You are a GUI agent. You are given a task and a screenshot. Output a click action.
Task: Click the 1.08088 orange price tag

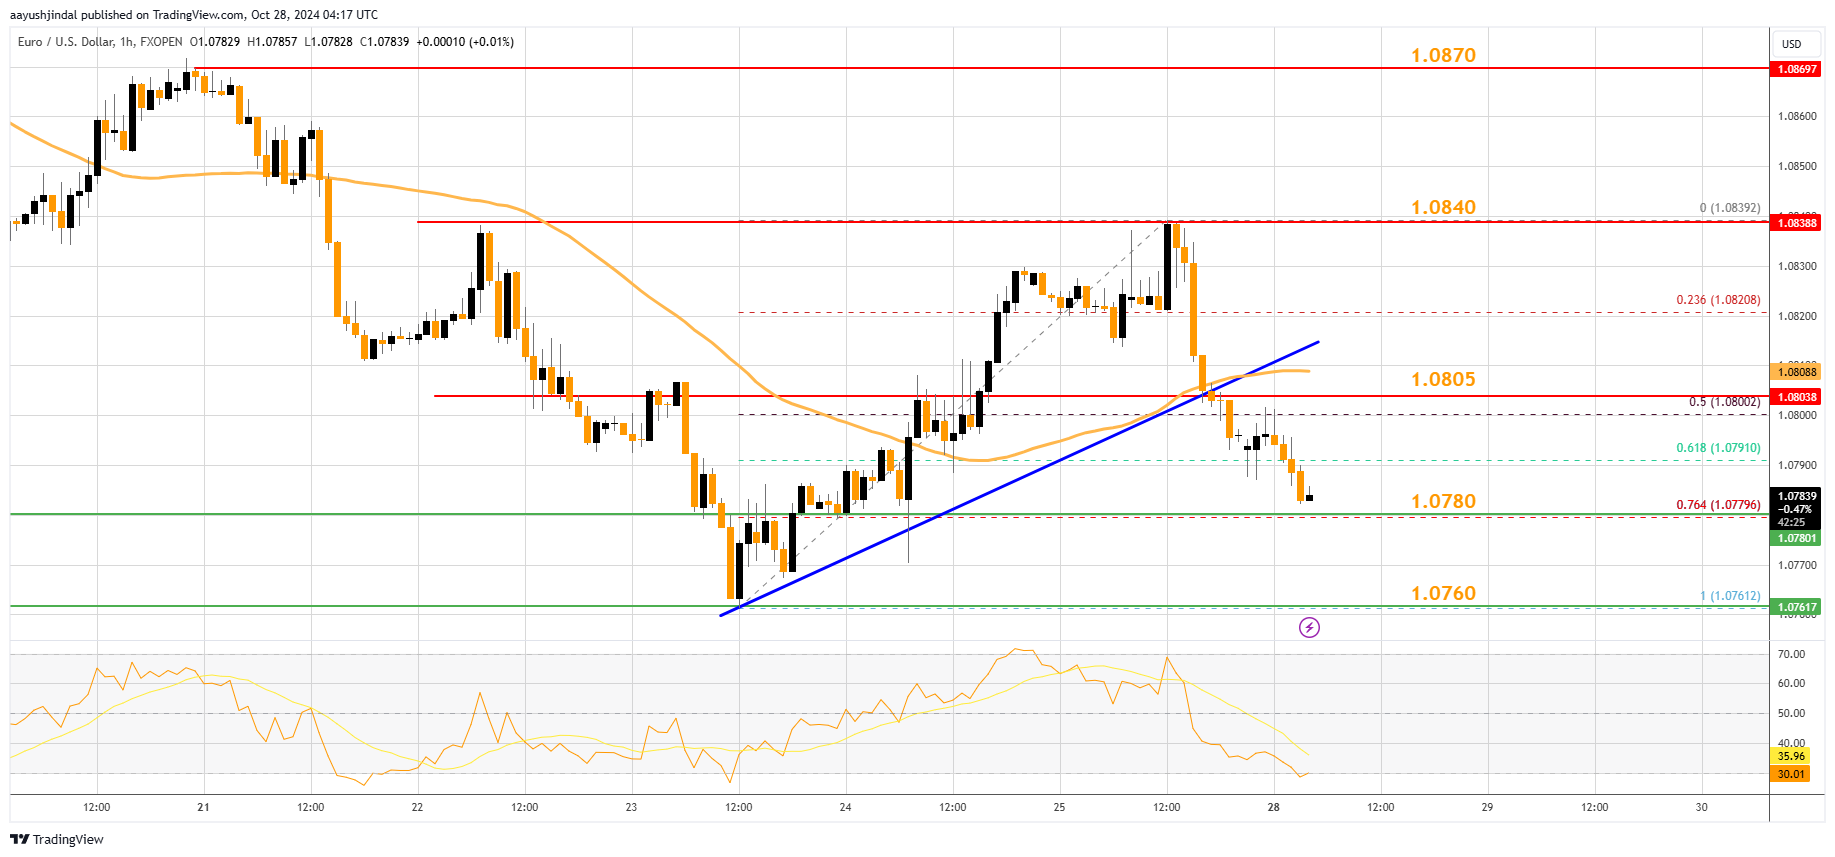1796,372
